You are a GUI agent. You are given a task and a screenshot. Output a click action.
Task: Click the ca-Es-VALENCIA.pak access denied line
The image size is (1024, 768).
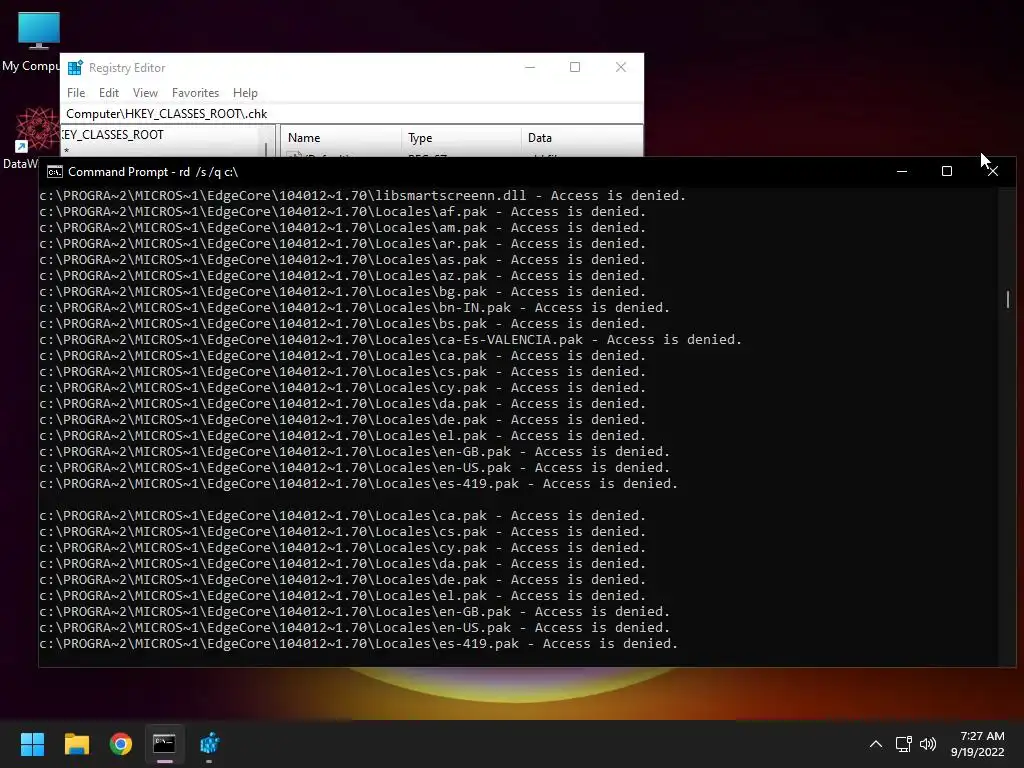pyautogui.click(x=391, y=340)
